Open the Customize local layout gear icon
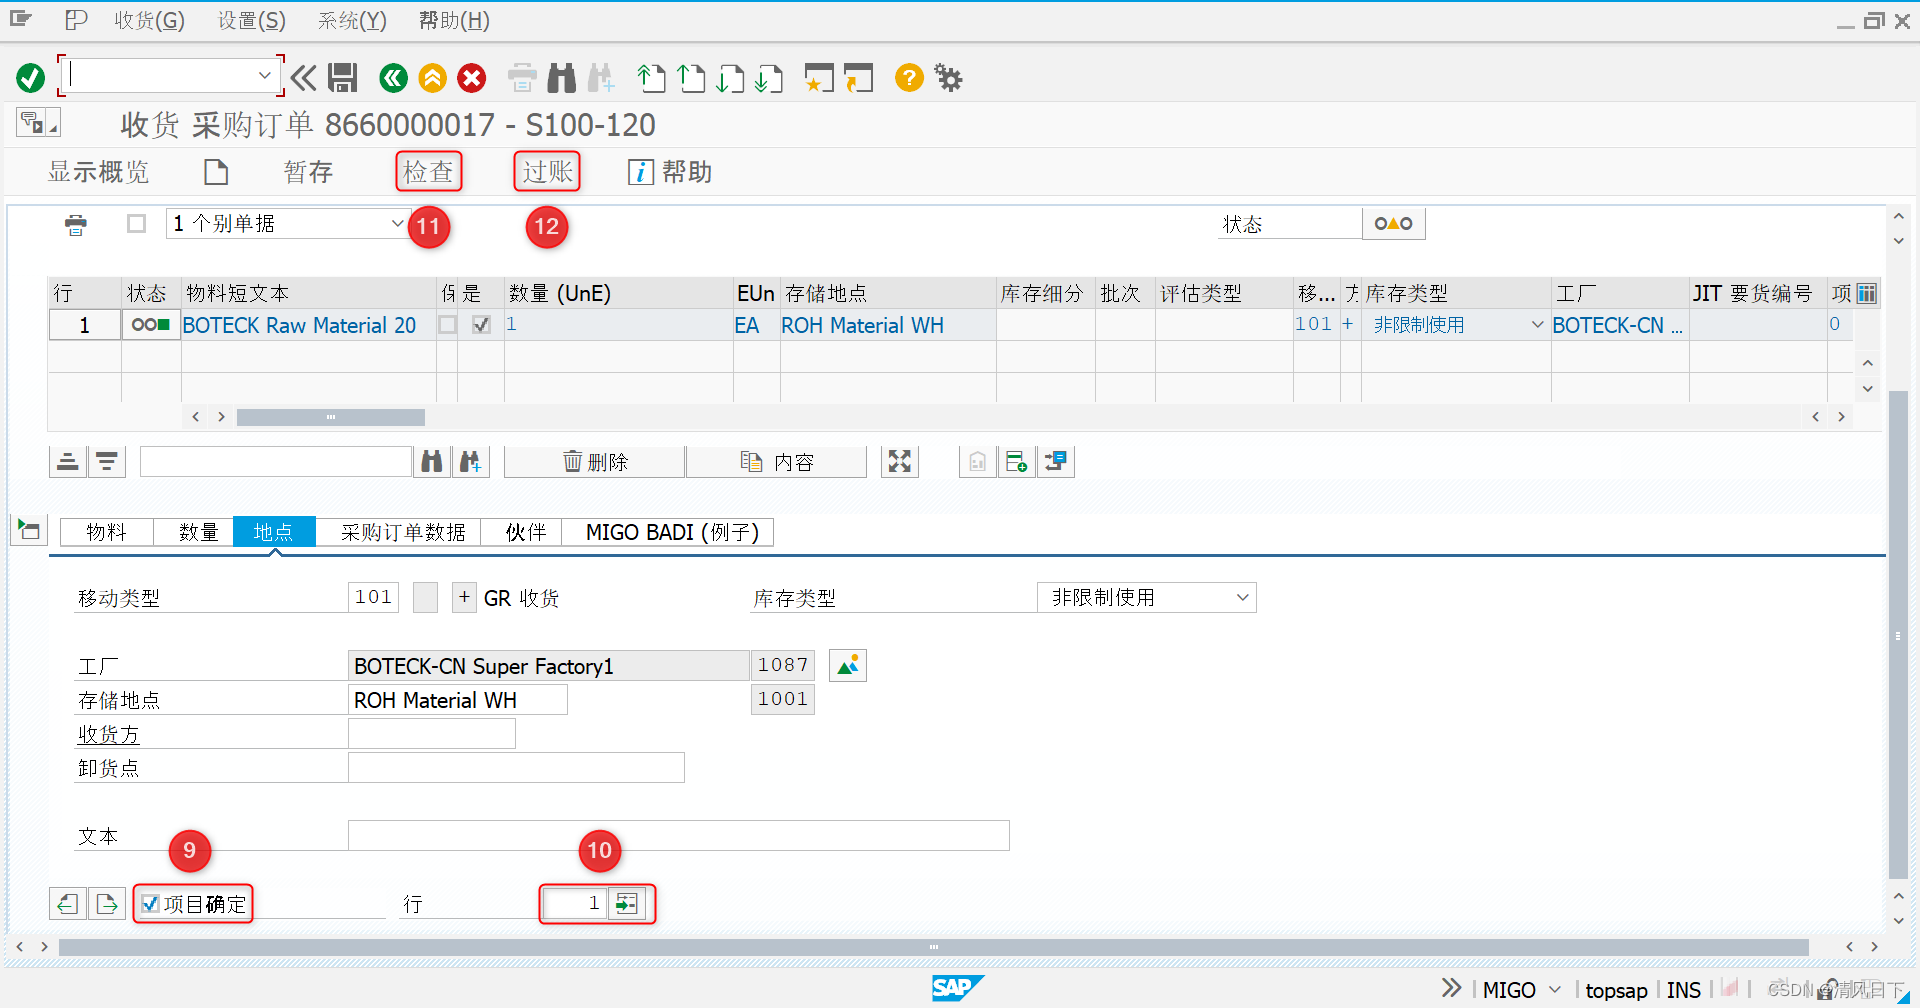 [948, 77]
